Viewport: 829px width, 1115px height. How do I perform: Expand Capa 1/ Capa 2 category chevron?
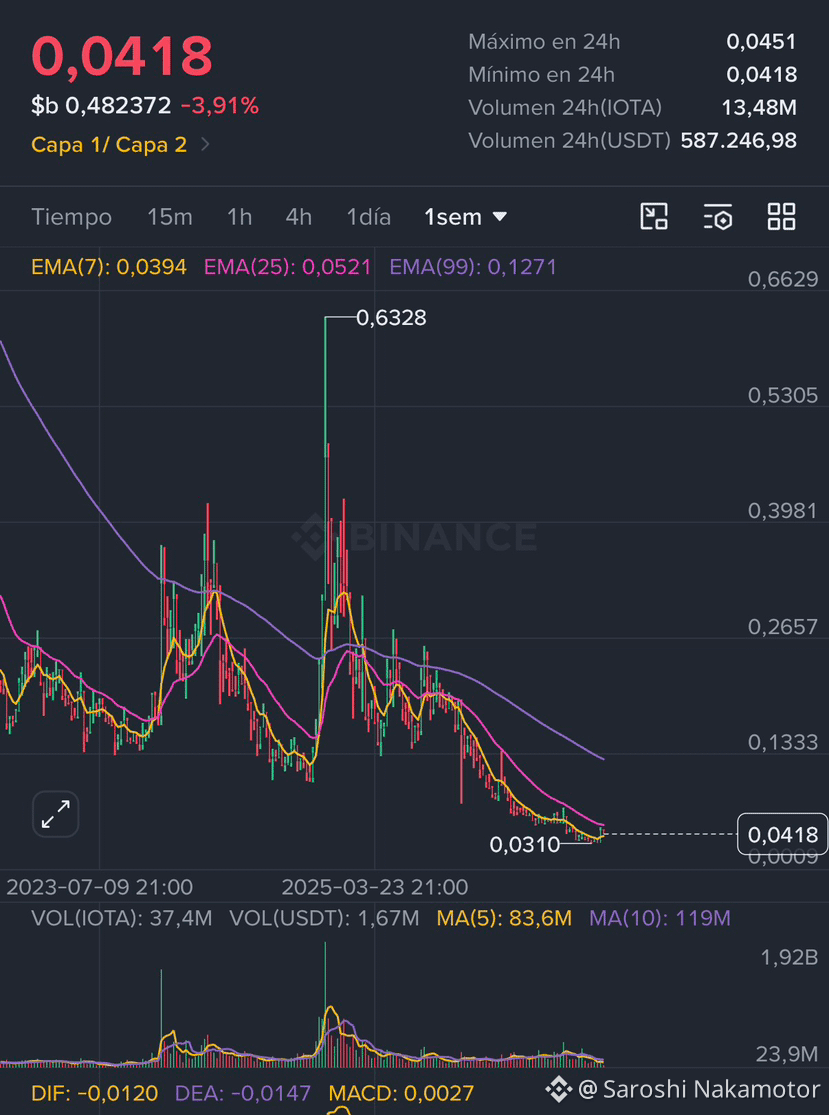205,145
